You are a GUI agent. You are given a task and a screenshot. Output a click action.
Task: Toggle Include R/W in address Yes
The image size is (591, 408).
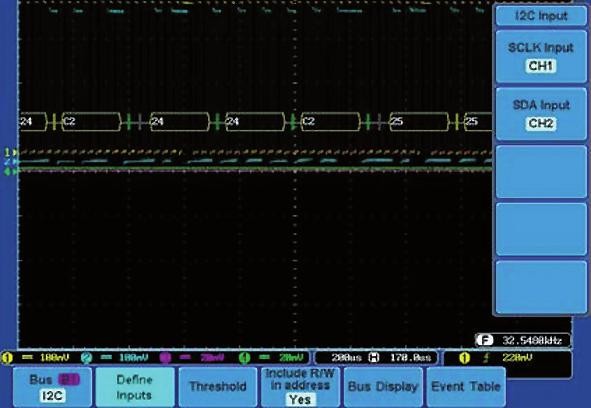[300, 387]
